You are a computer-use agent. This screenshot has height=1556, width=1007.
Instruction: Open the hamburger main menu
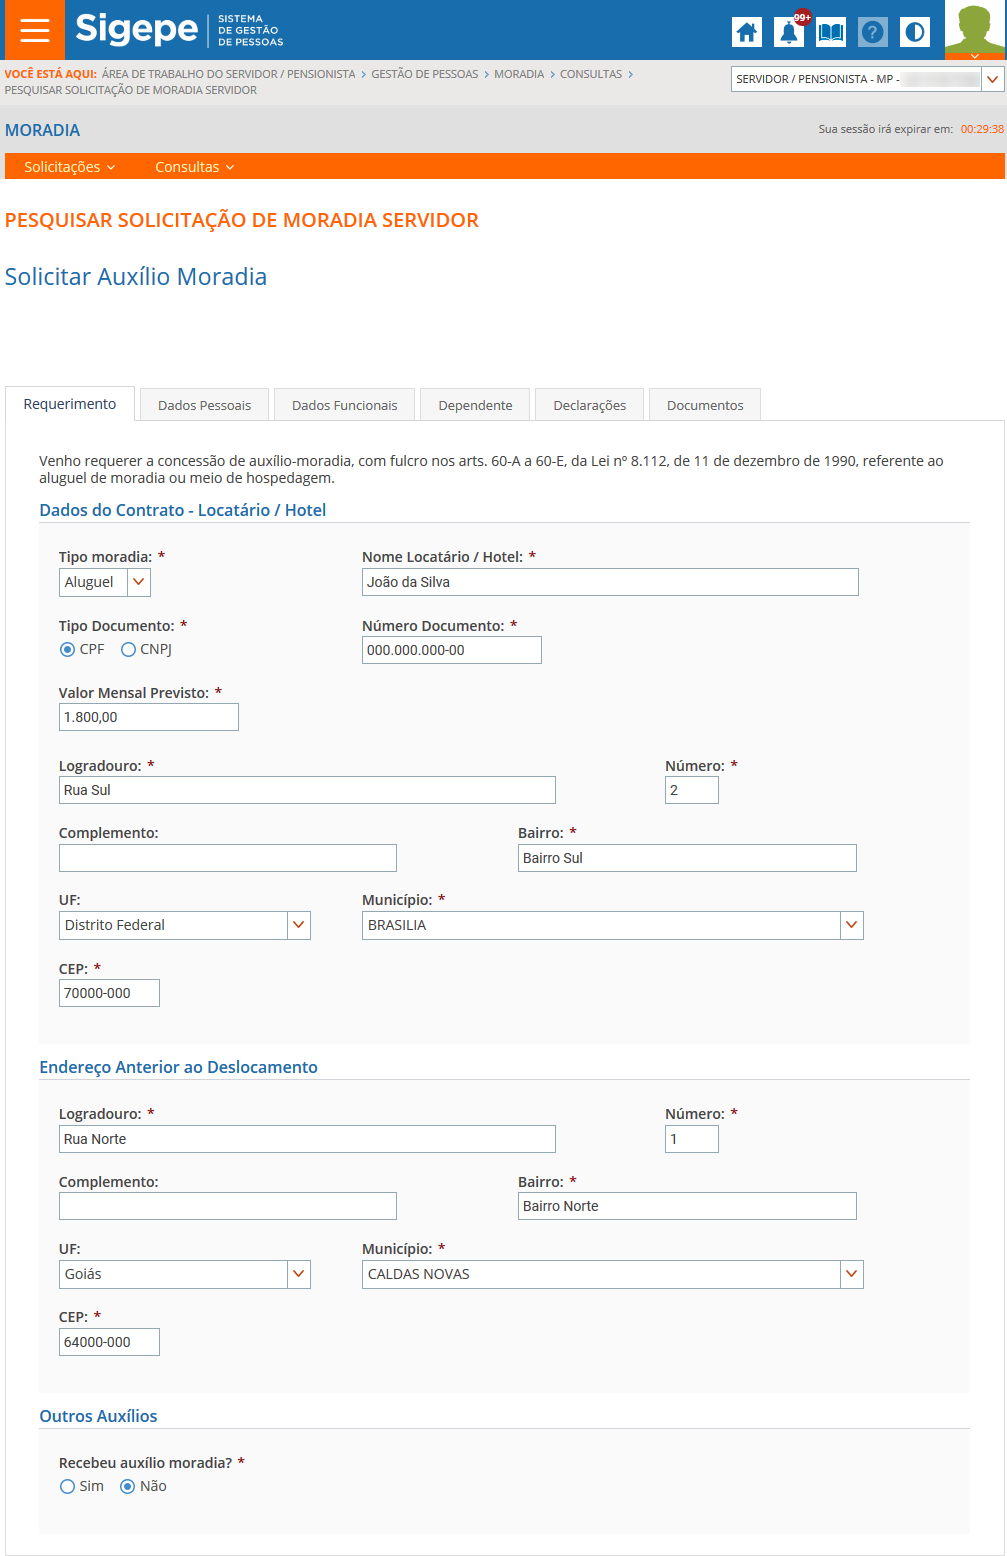coord(34,30)
